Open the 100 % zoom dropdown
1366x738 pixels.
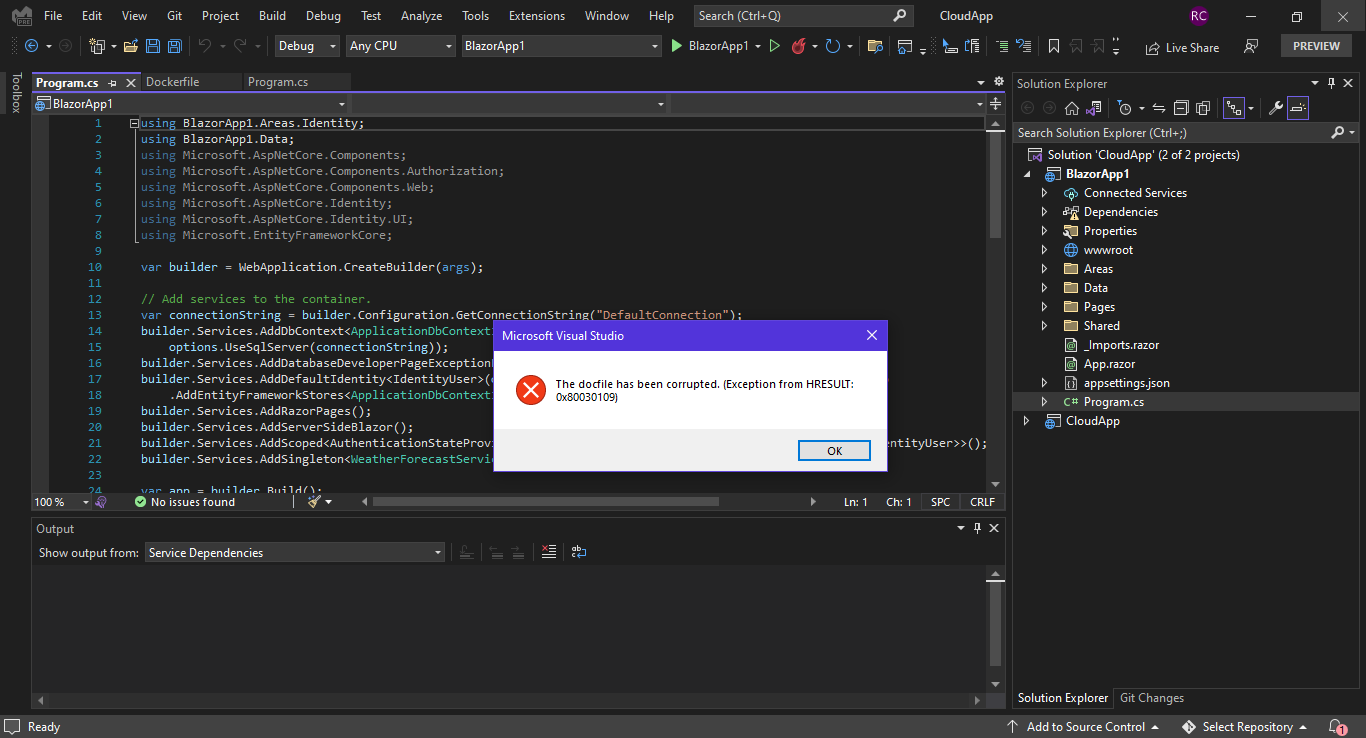coord(62,502)
